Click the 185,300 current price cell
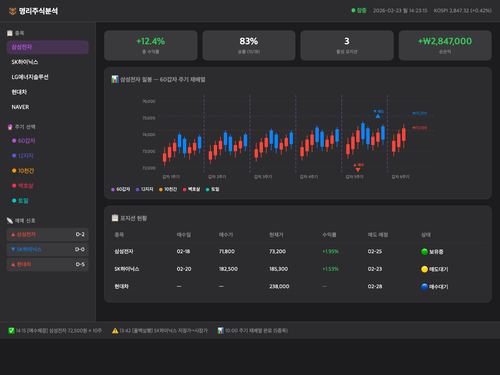500x375 pixels. point(279,269)
